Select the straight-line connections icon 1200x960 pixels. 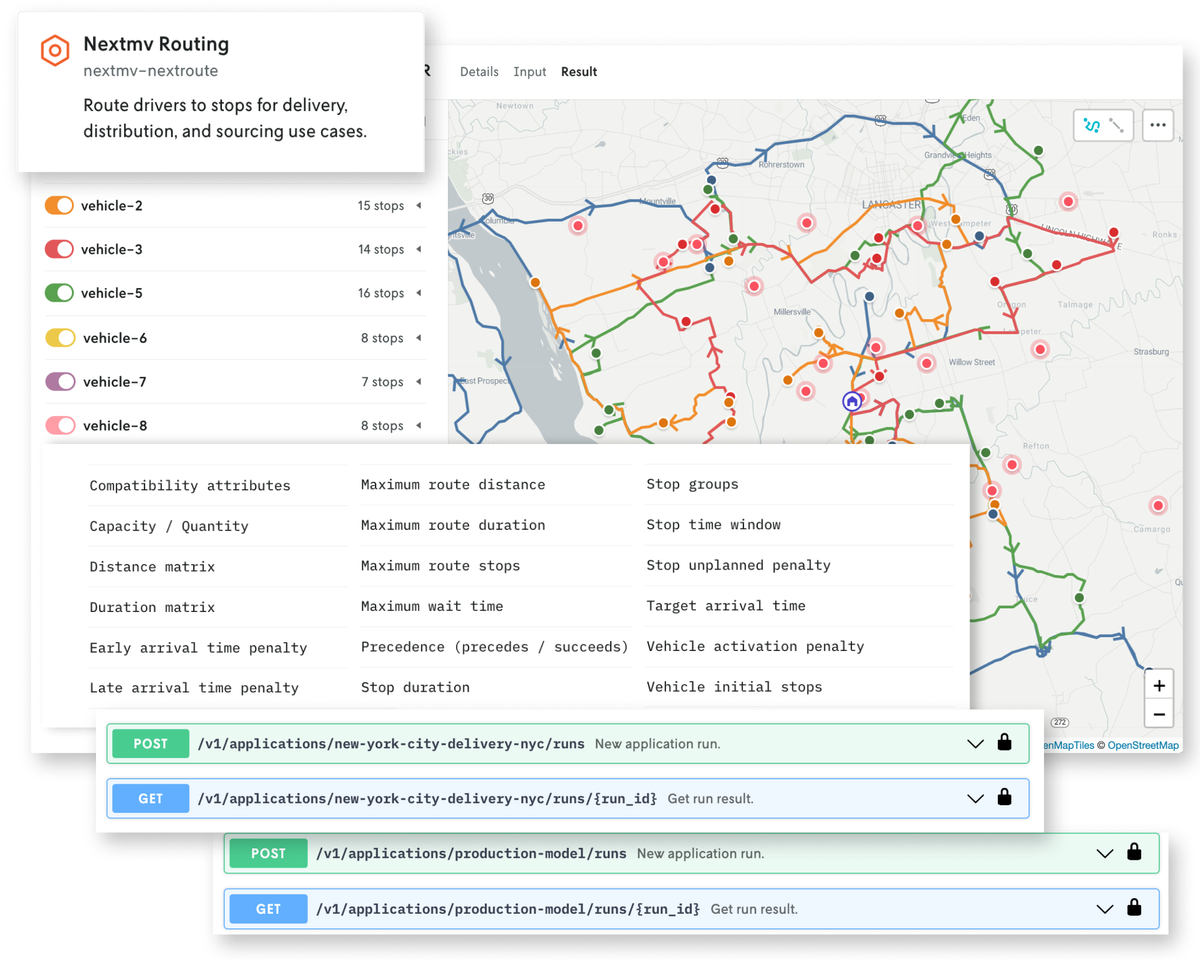pyautogui.click(x=1115, y=124)
